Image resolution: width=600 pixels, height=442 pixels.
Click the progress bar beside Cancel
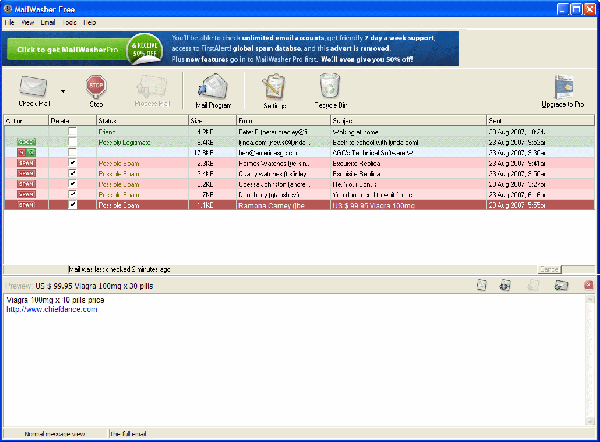(x=578, y=269)
